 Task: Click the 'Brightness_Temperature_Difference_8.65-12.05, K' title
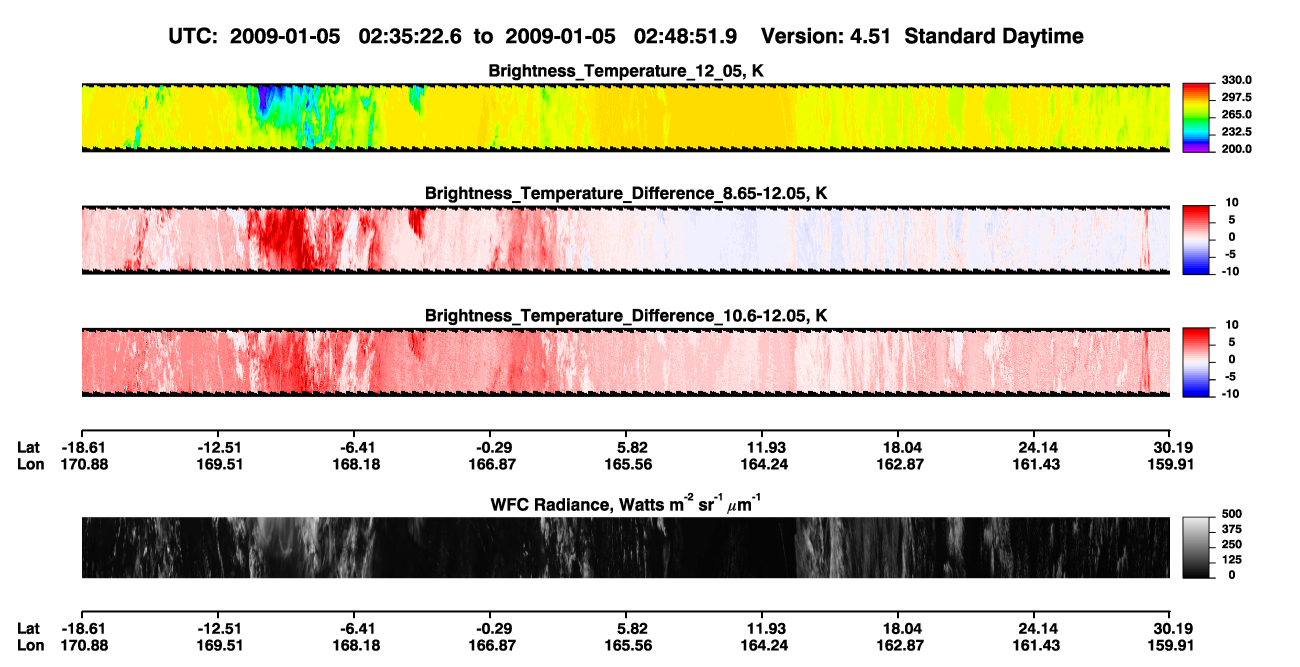[x=626, y=193]
